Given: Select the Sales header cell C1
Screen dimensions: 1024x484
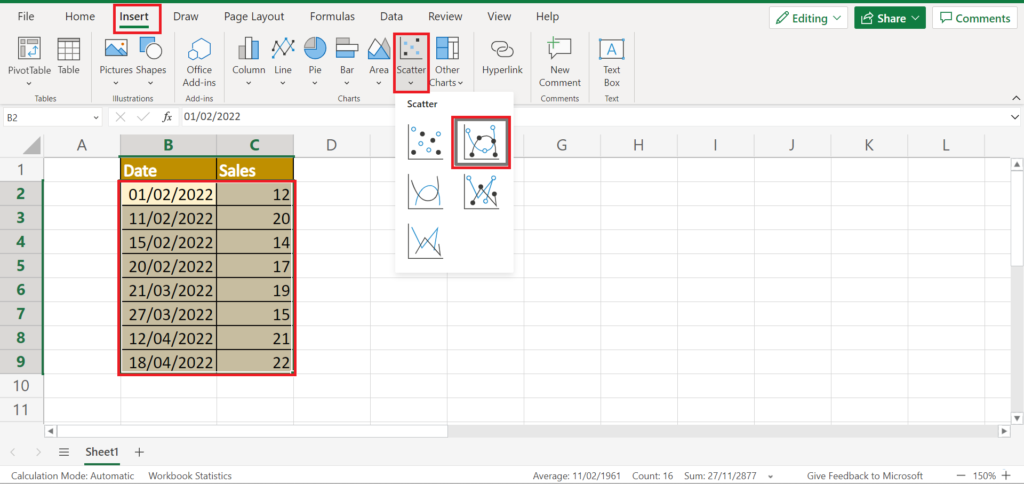Looking at the screenshot, I should tap(255, 170).
